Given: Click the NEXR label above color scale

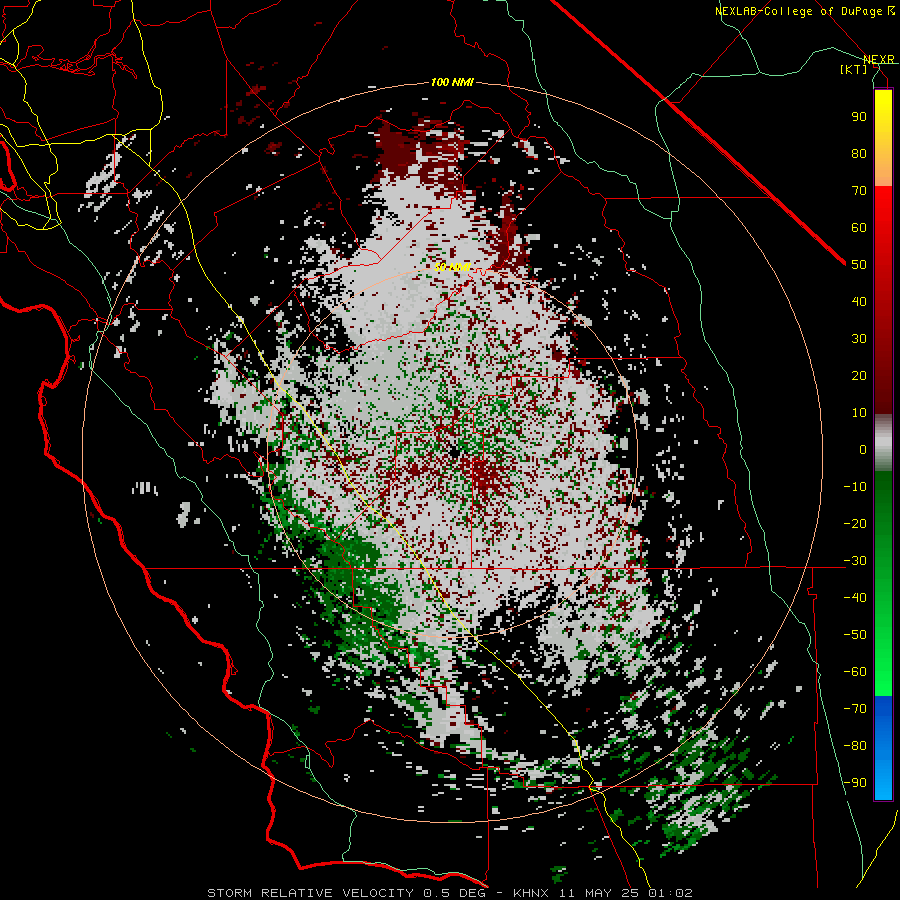Looking at the screenshot, I should 879,60.
